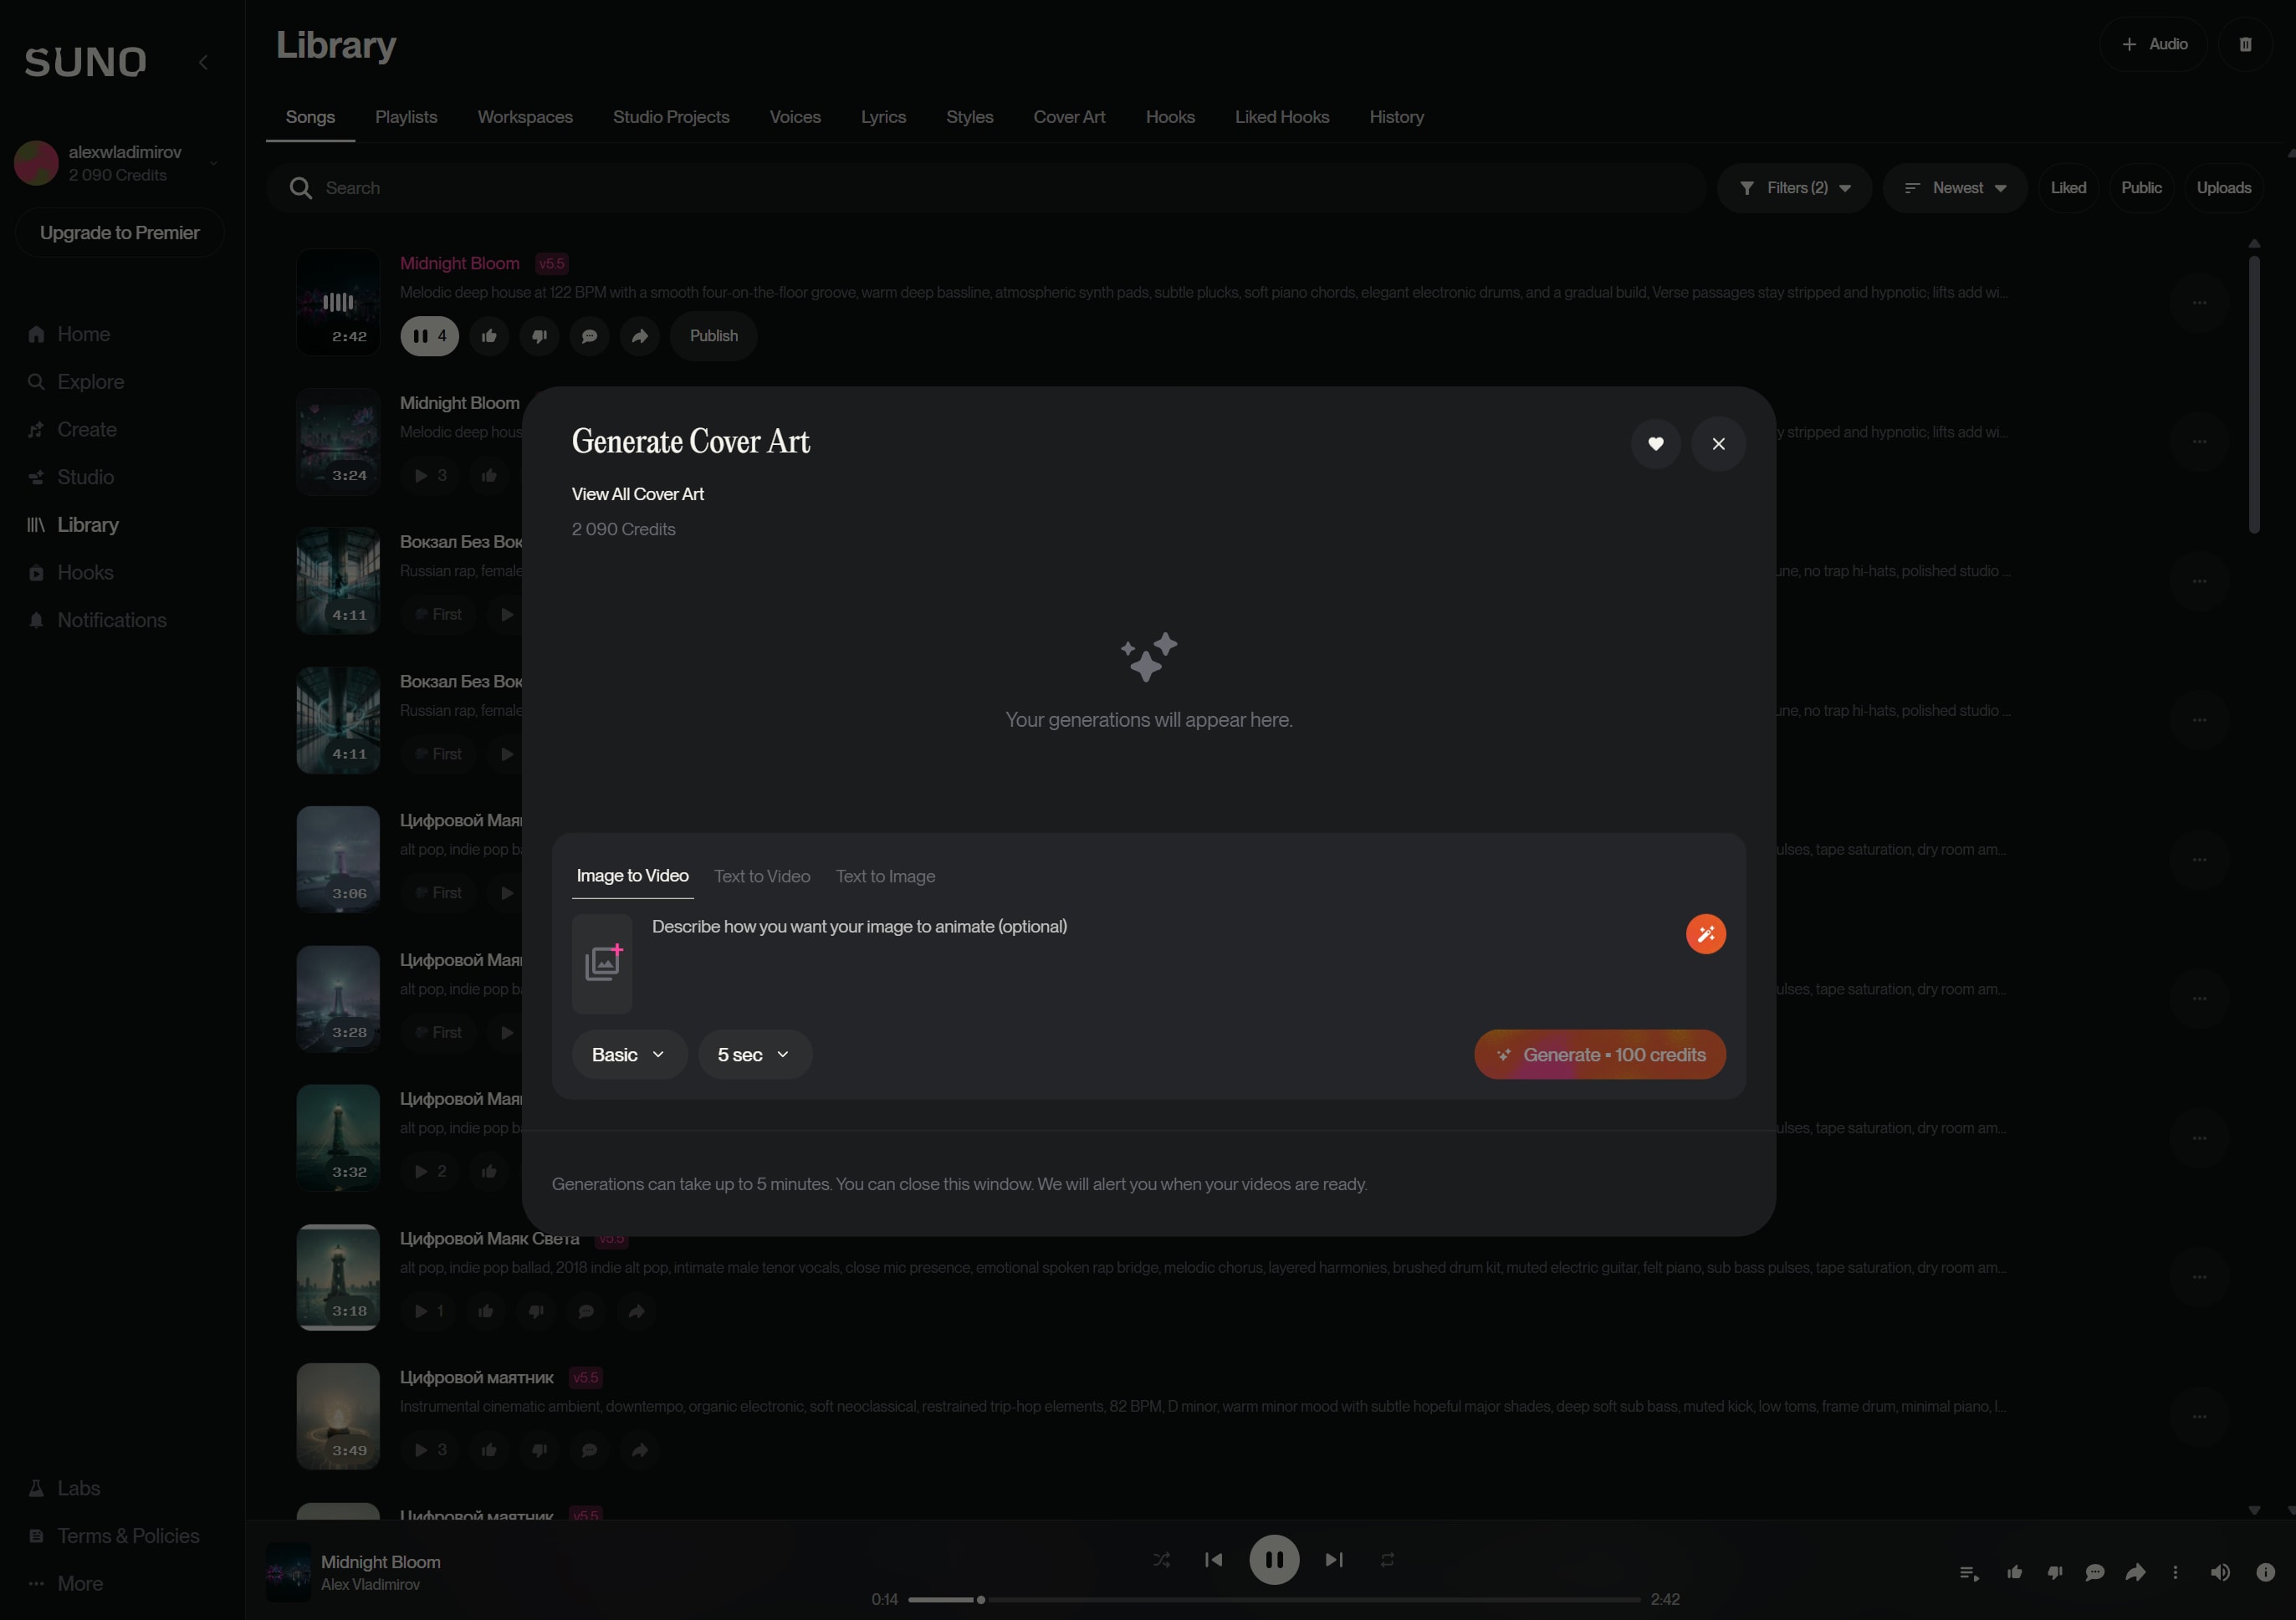
Task: Click the Upgrade to Premier button
Action: tap(119, 233)
